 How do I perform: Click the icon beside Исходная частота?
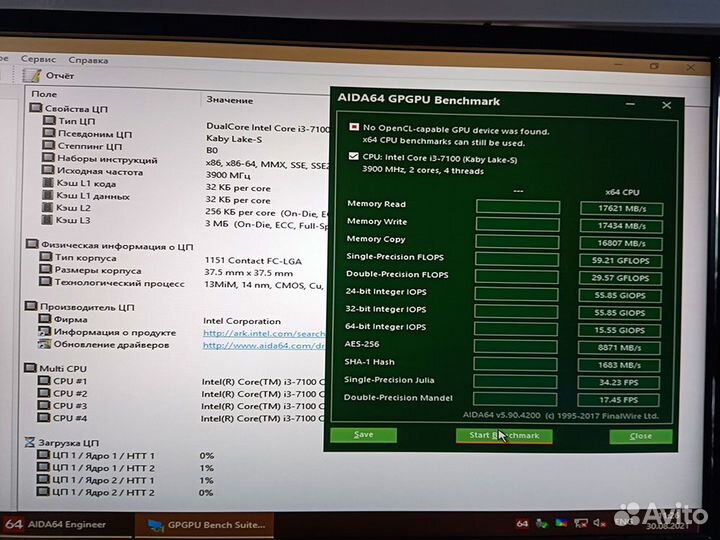pos(48,170)
